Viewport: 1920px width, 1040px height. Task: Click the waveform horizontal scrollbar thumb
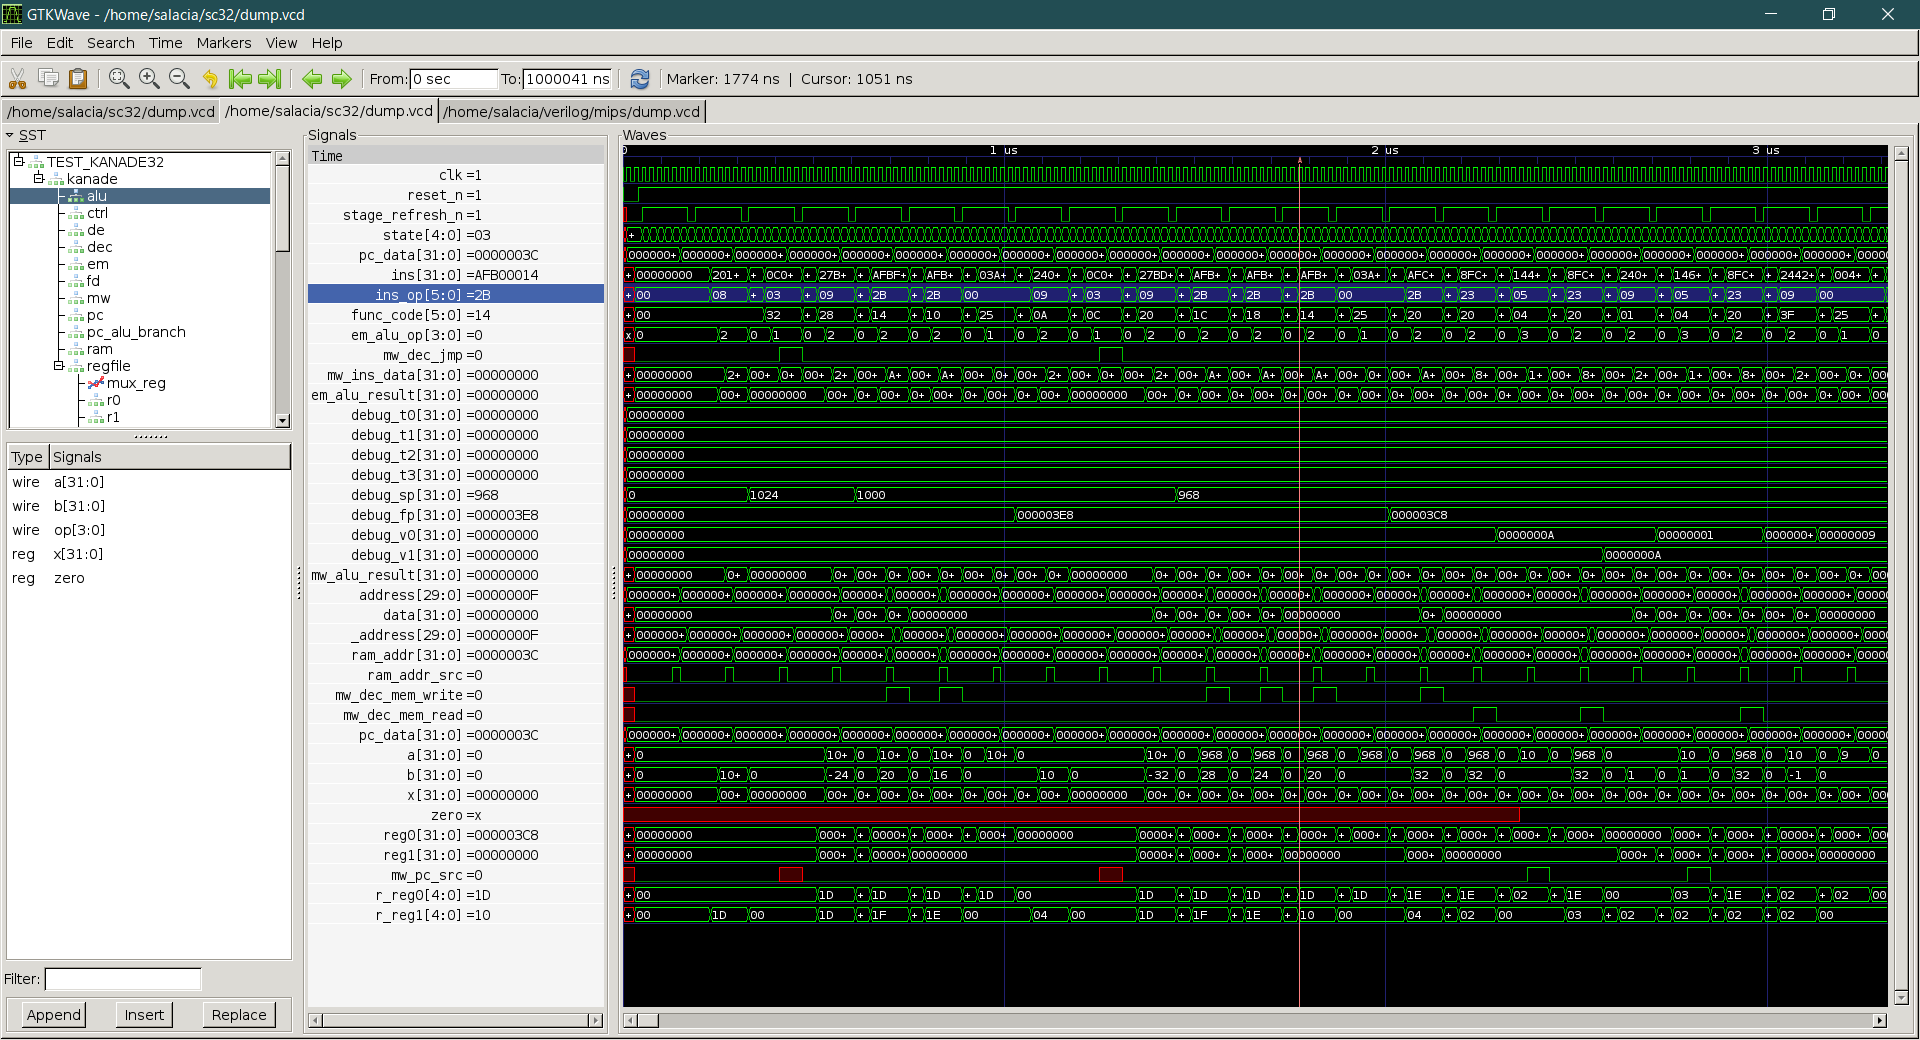click(x=648, y=1020)
